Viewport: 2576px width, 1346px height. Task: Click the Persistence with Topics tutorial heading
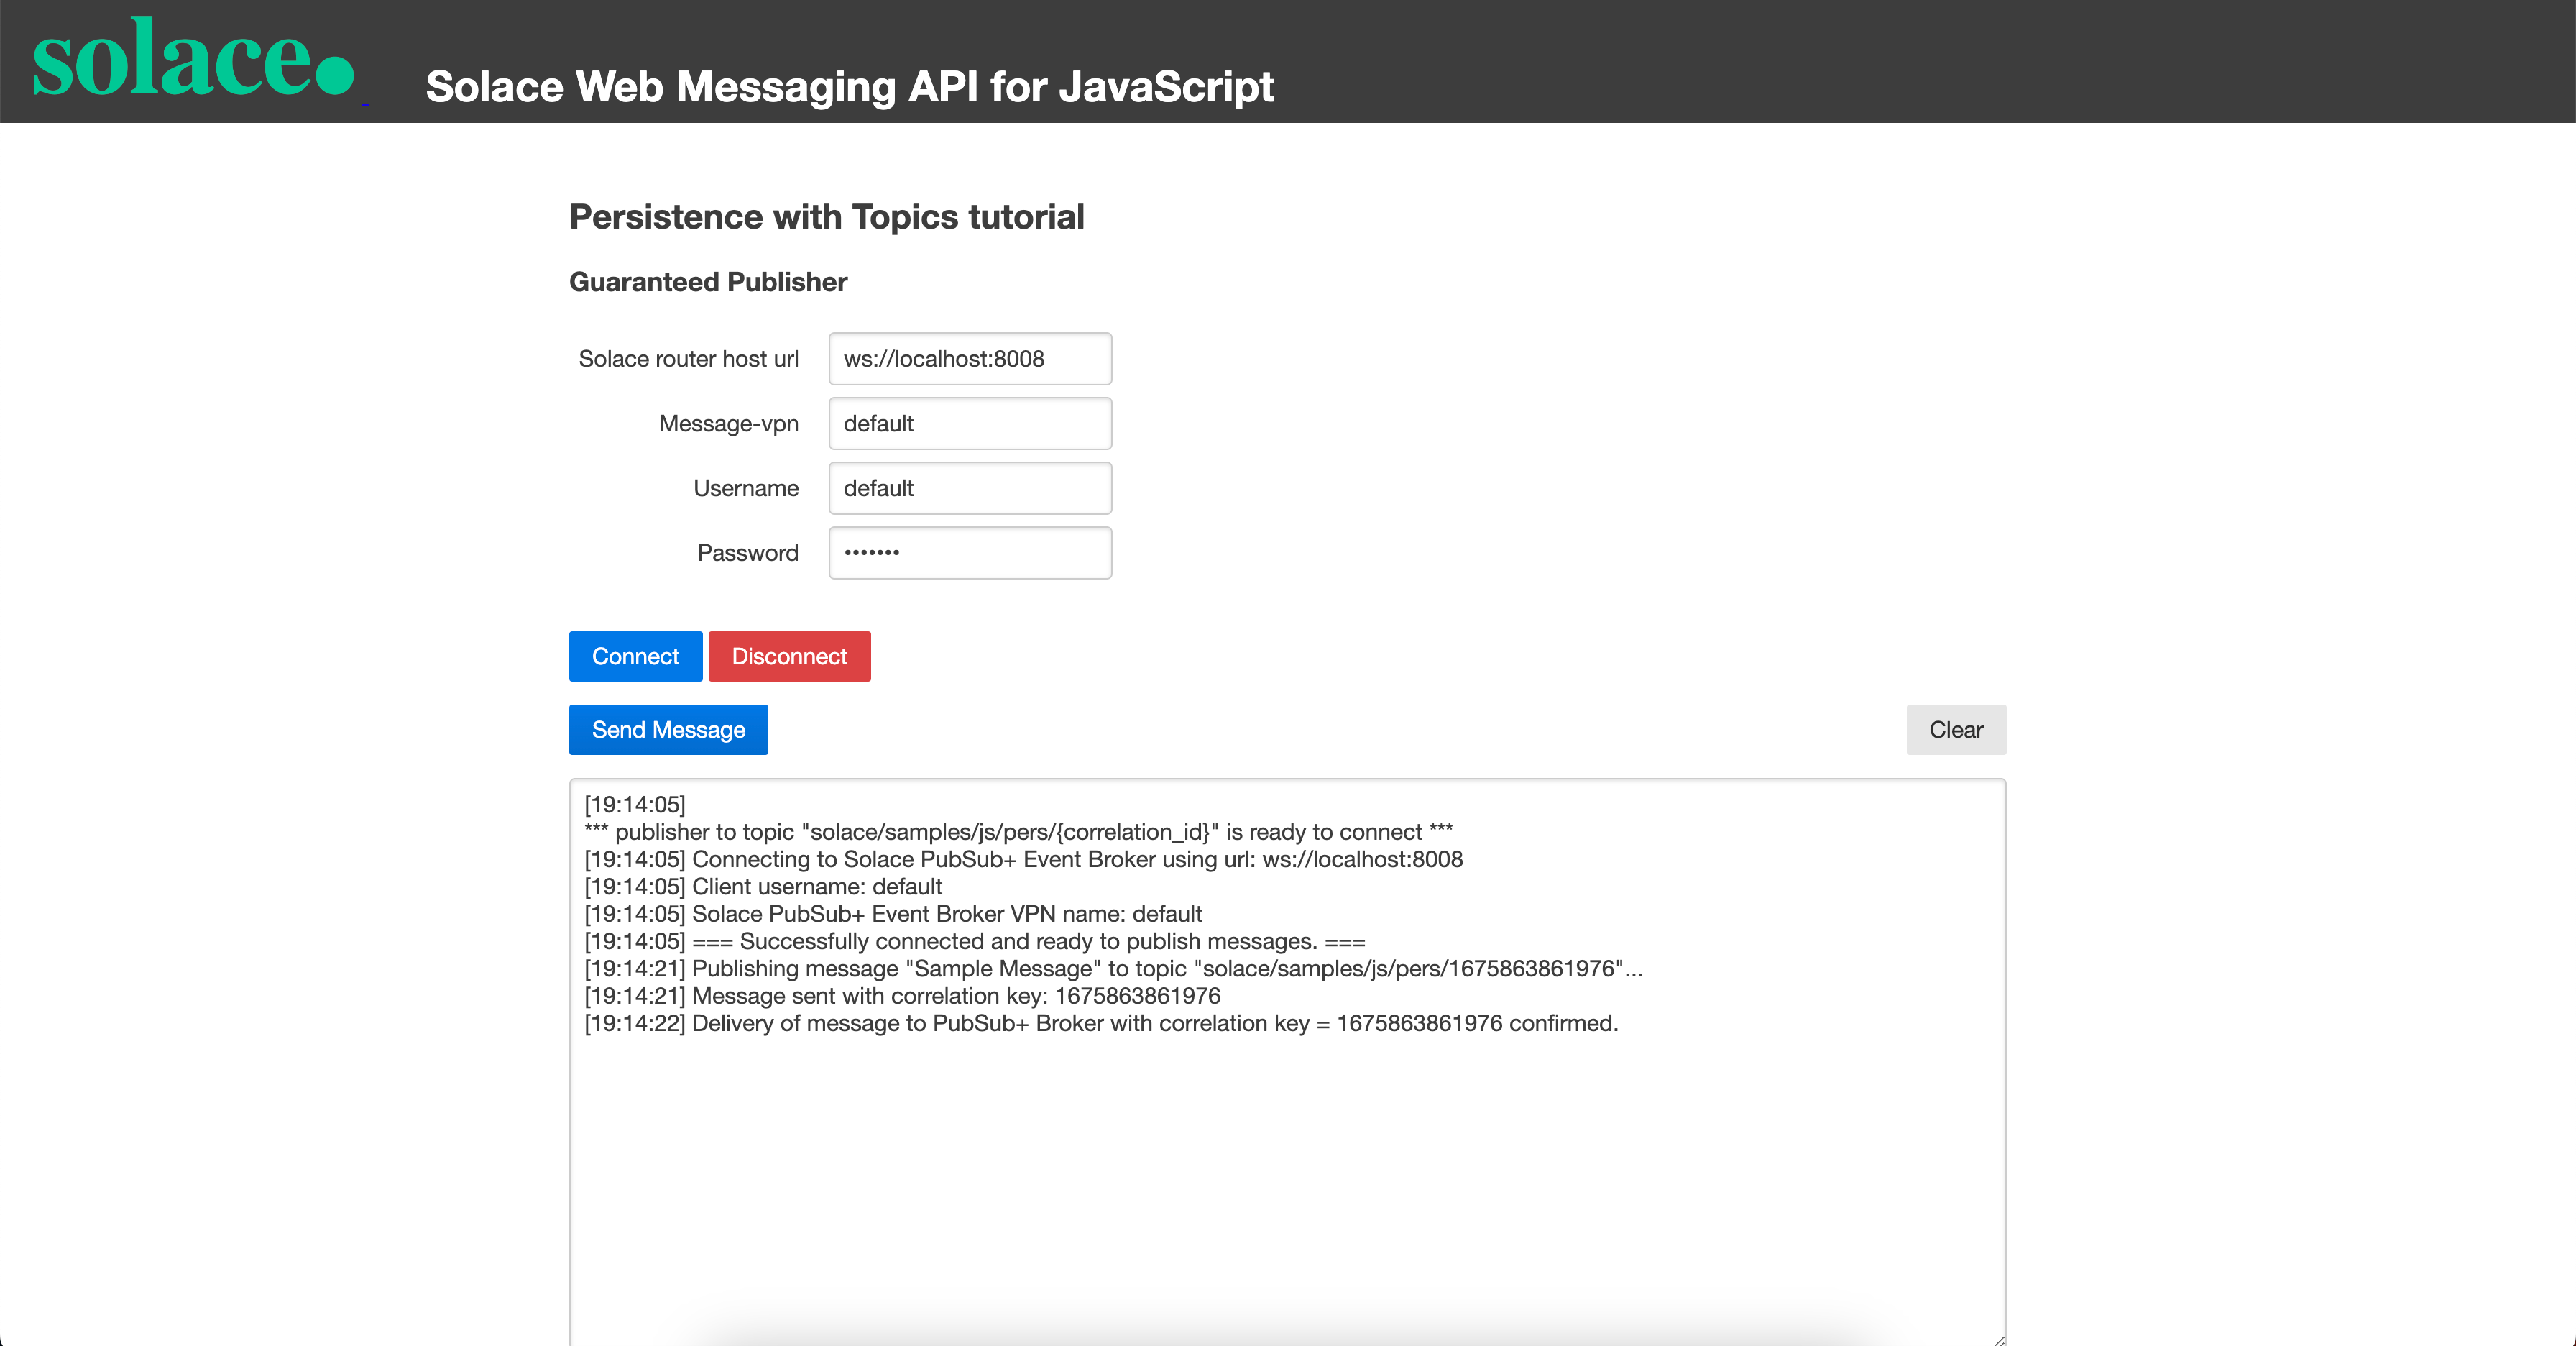click(x=826, y=217)
